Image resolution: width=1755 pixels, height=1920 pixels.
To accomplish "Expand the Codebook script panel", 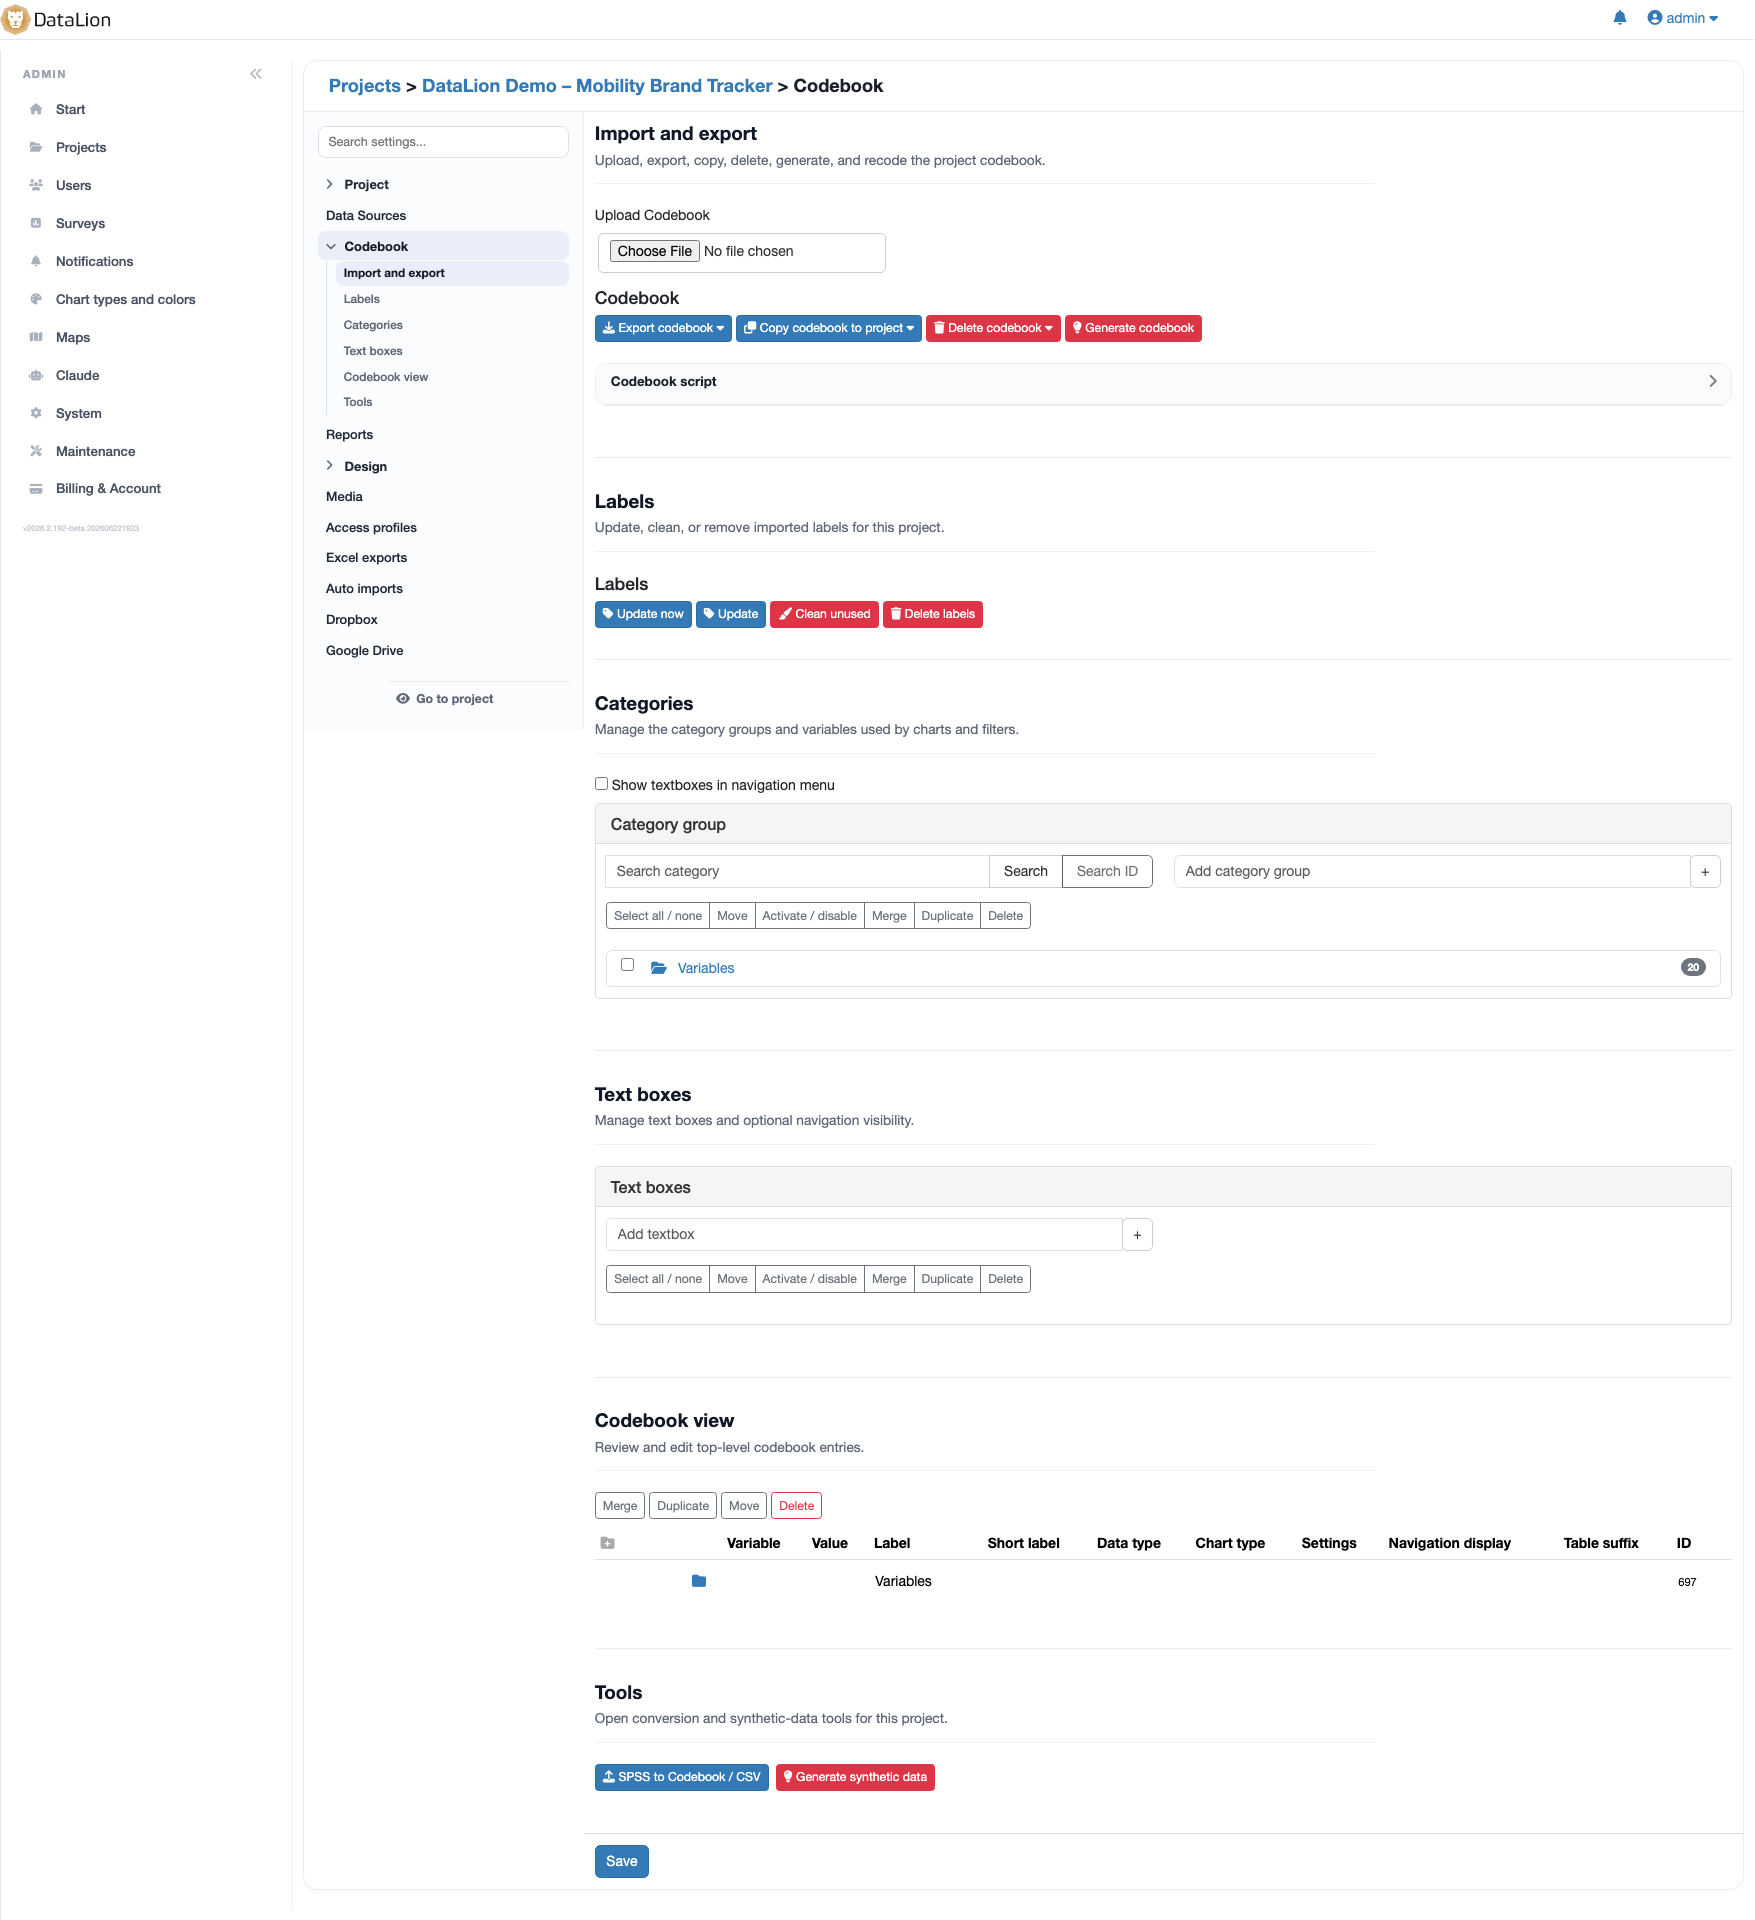I will tap(1163, 382).
